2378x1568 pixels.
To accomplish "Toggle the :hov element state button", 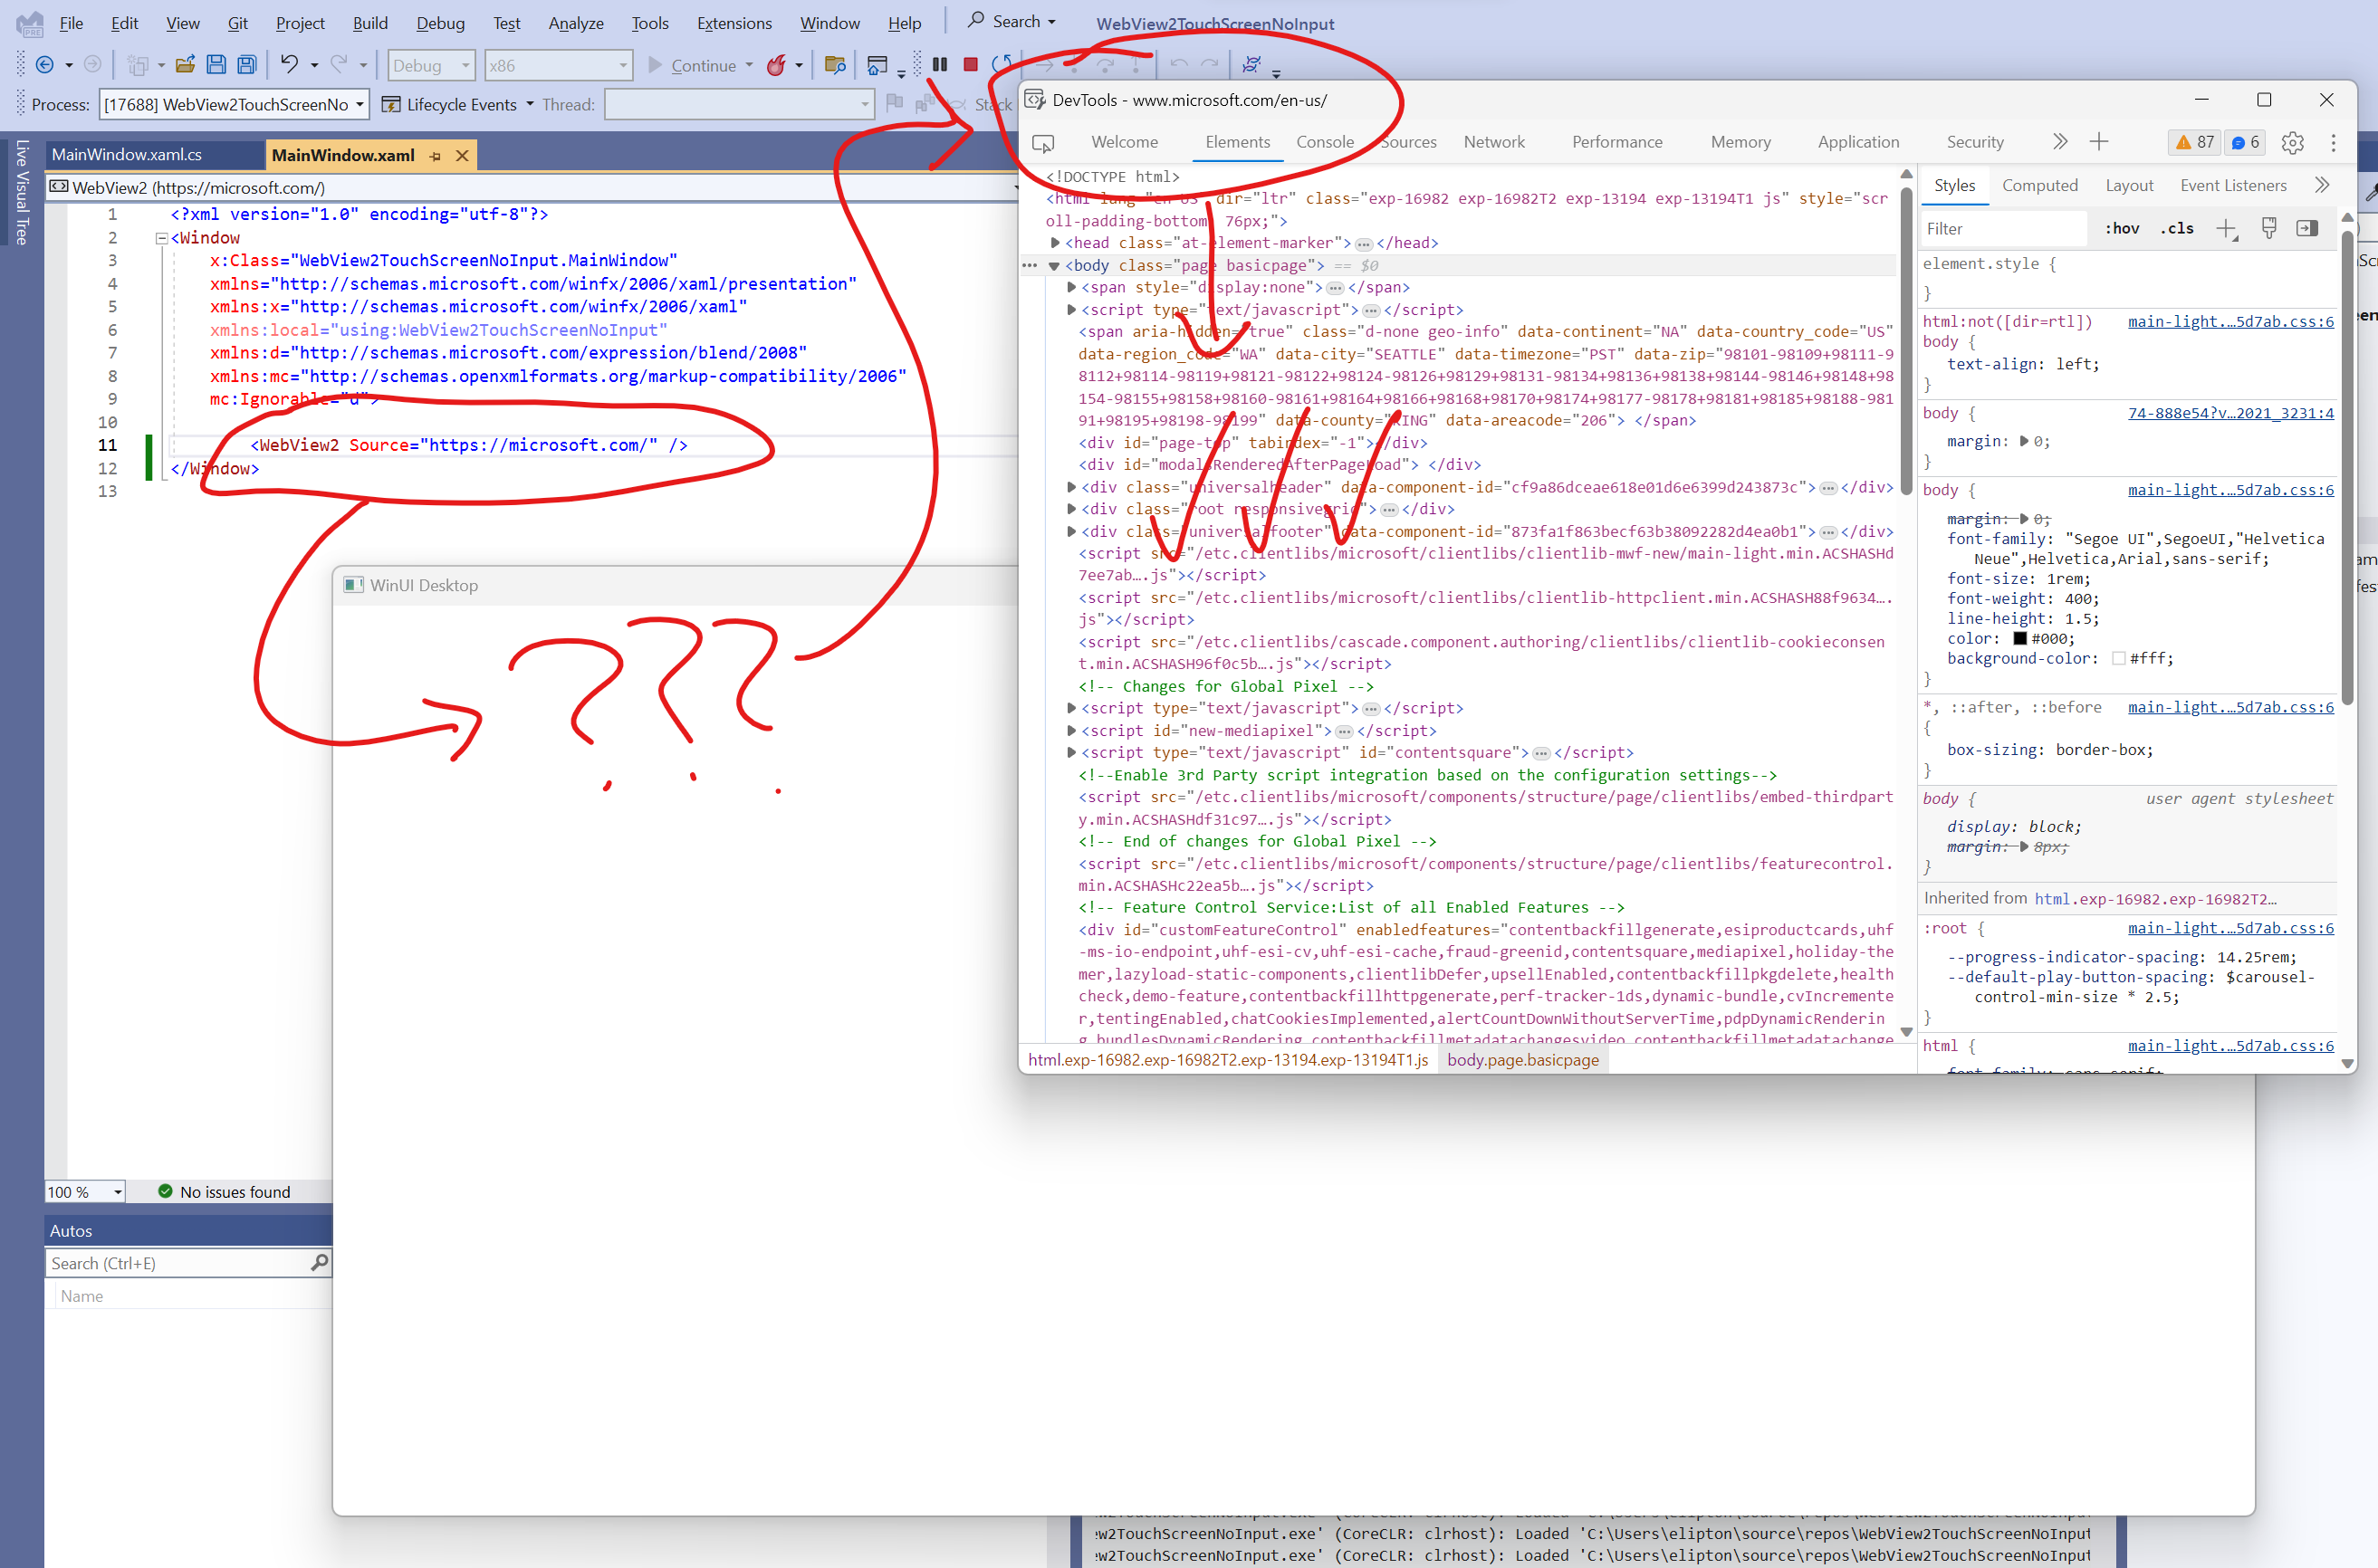I will pos(2122,229).
